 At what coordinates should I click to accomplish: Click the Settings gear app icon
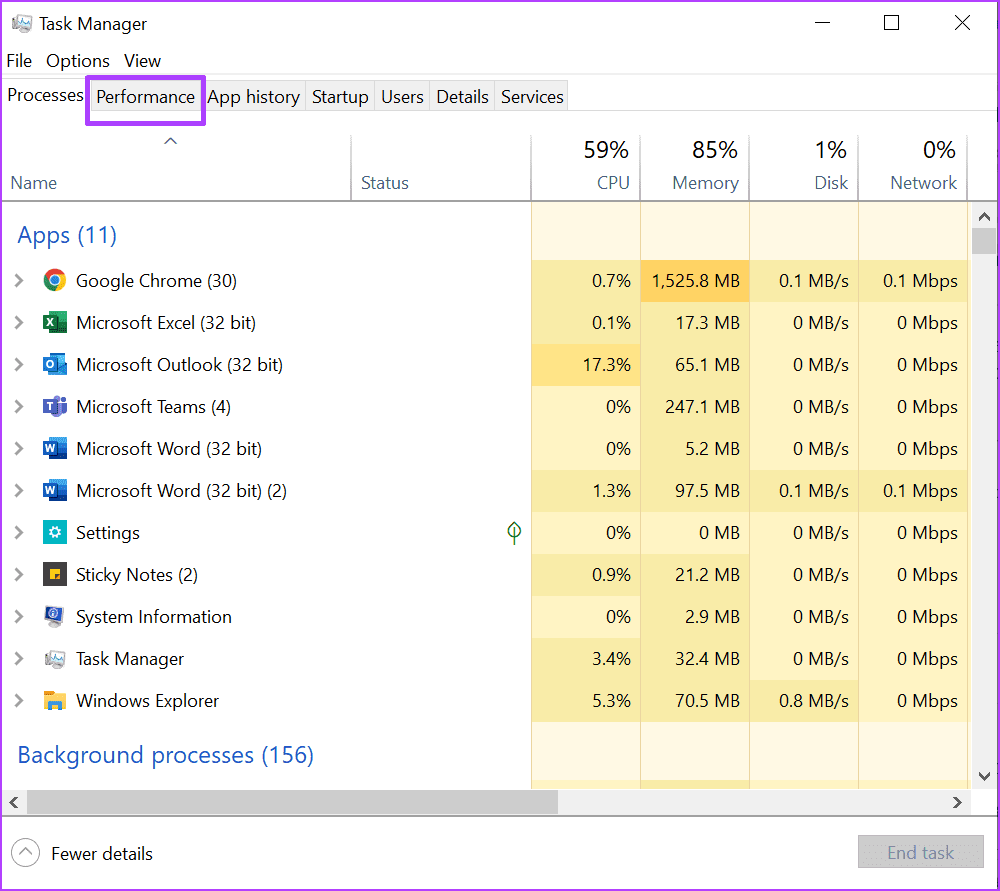(55, 533)
